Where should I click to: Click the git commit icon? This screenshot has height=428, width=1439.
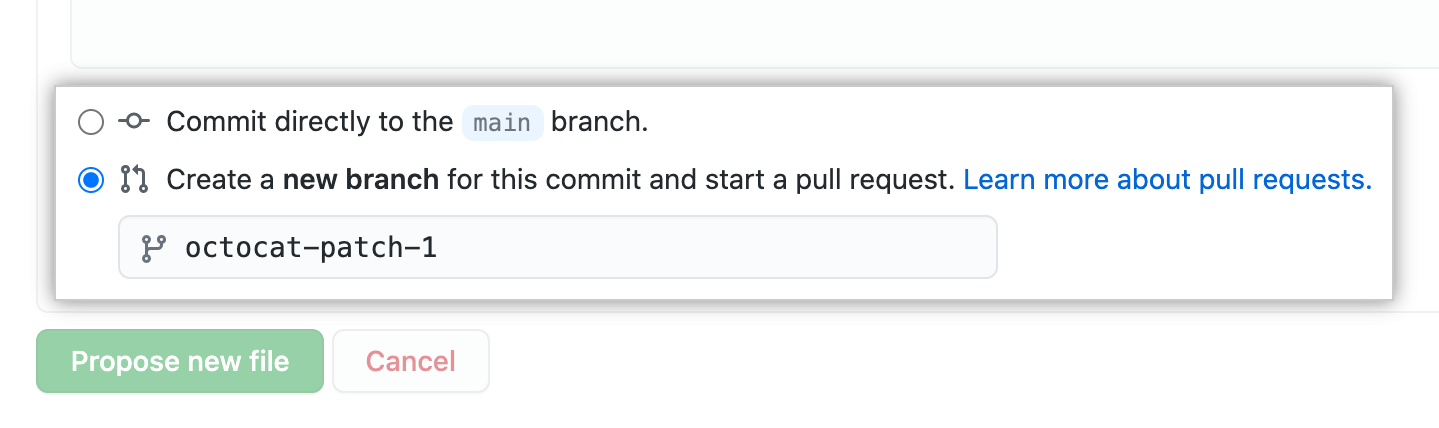click(134, 122)
